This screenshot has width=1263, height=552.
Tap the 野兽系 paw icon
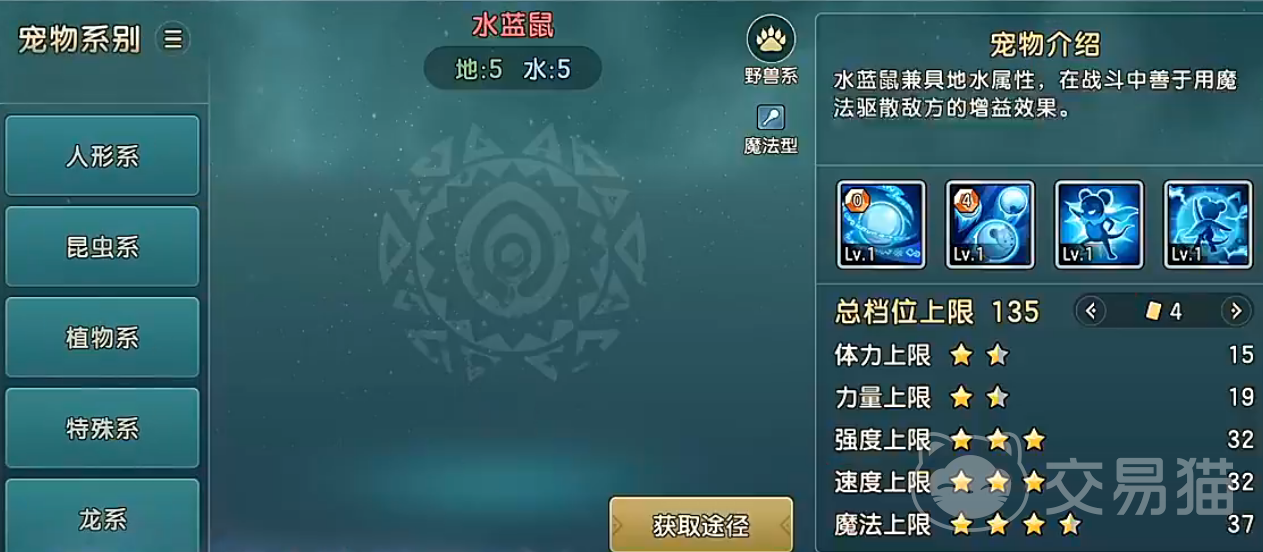point(771,39)
